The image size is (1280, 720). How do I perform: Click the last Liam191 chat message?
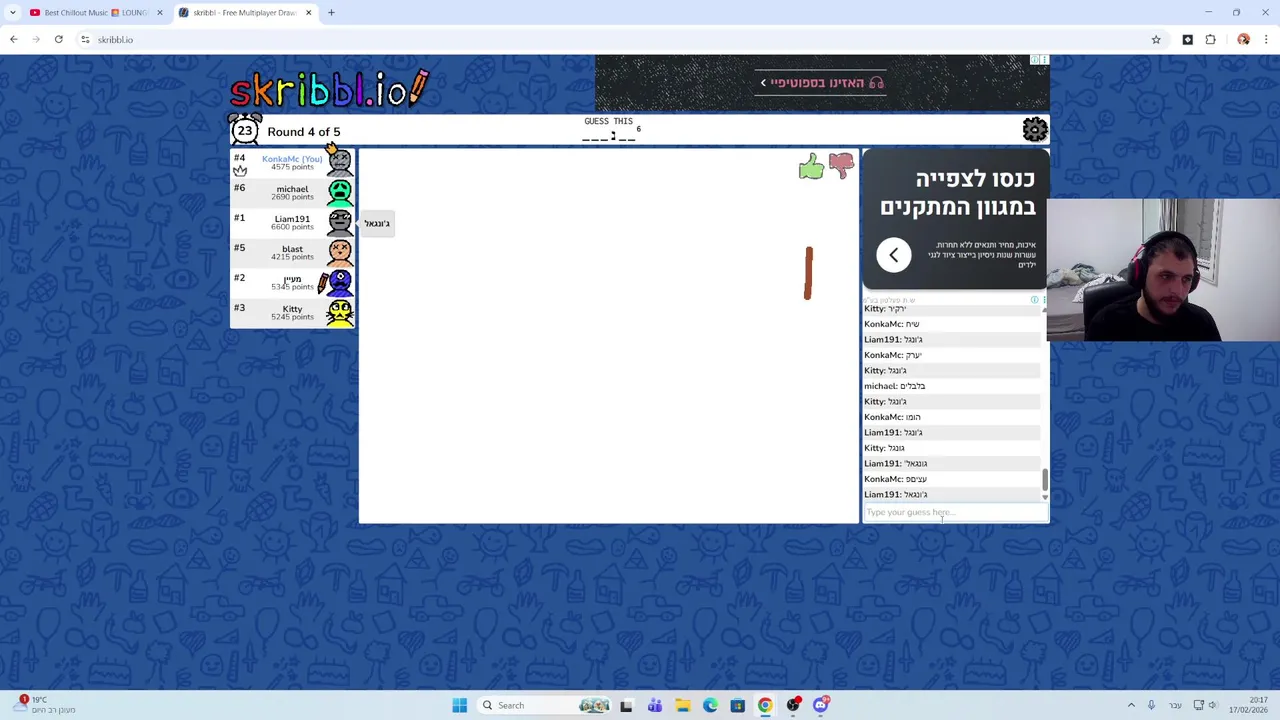click(951, 494)
